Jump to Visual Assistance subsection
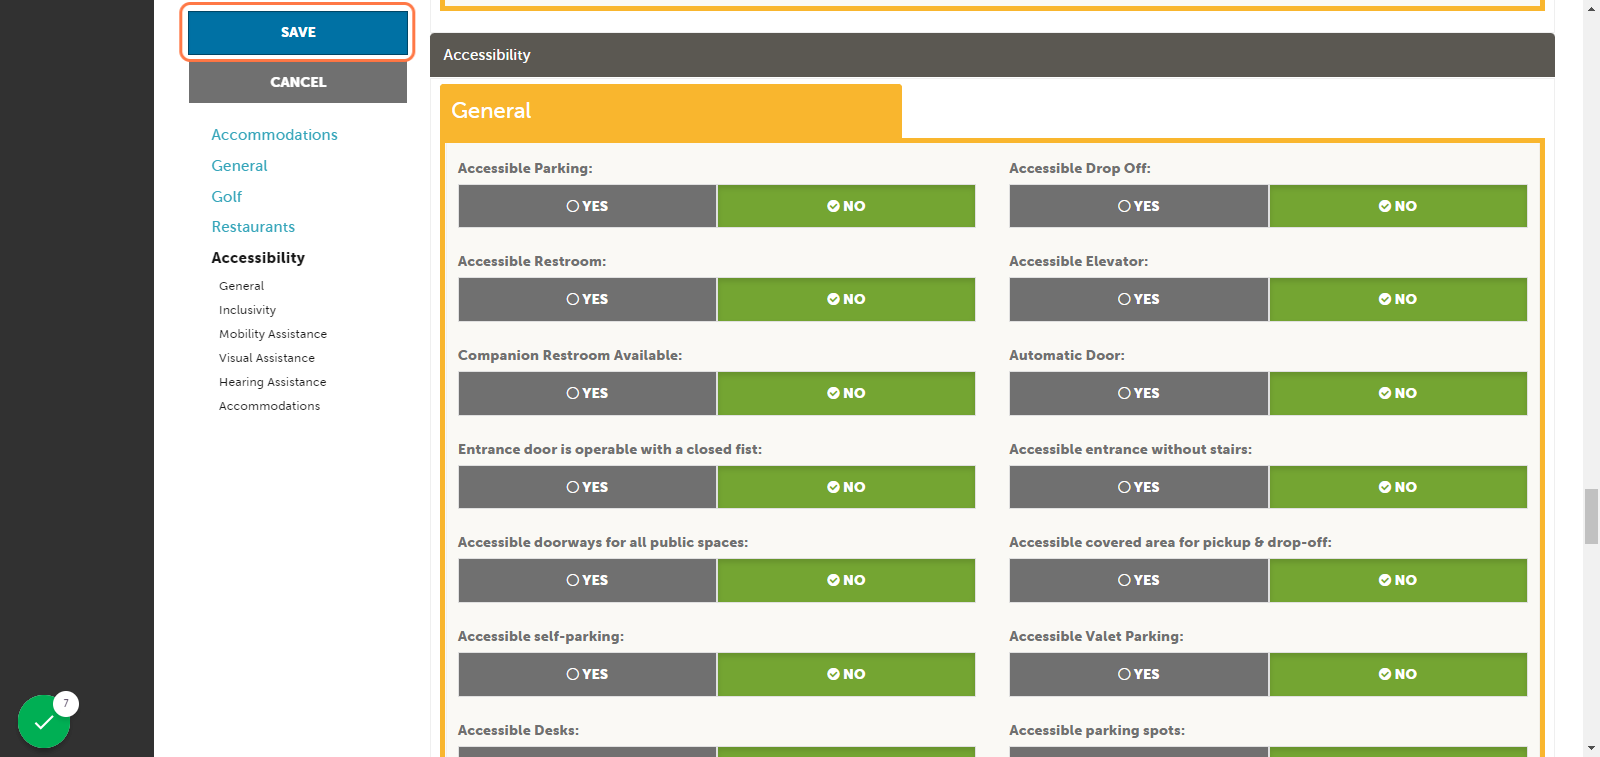The width and height of the screenshot is (1600, 757). click(x=267, y=358)
